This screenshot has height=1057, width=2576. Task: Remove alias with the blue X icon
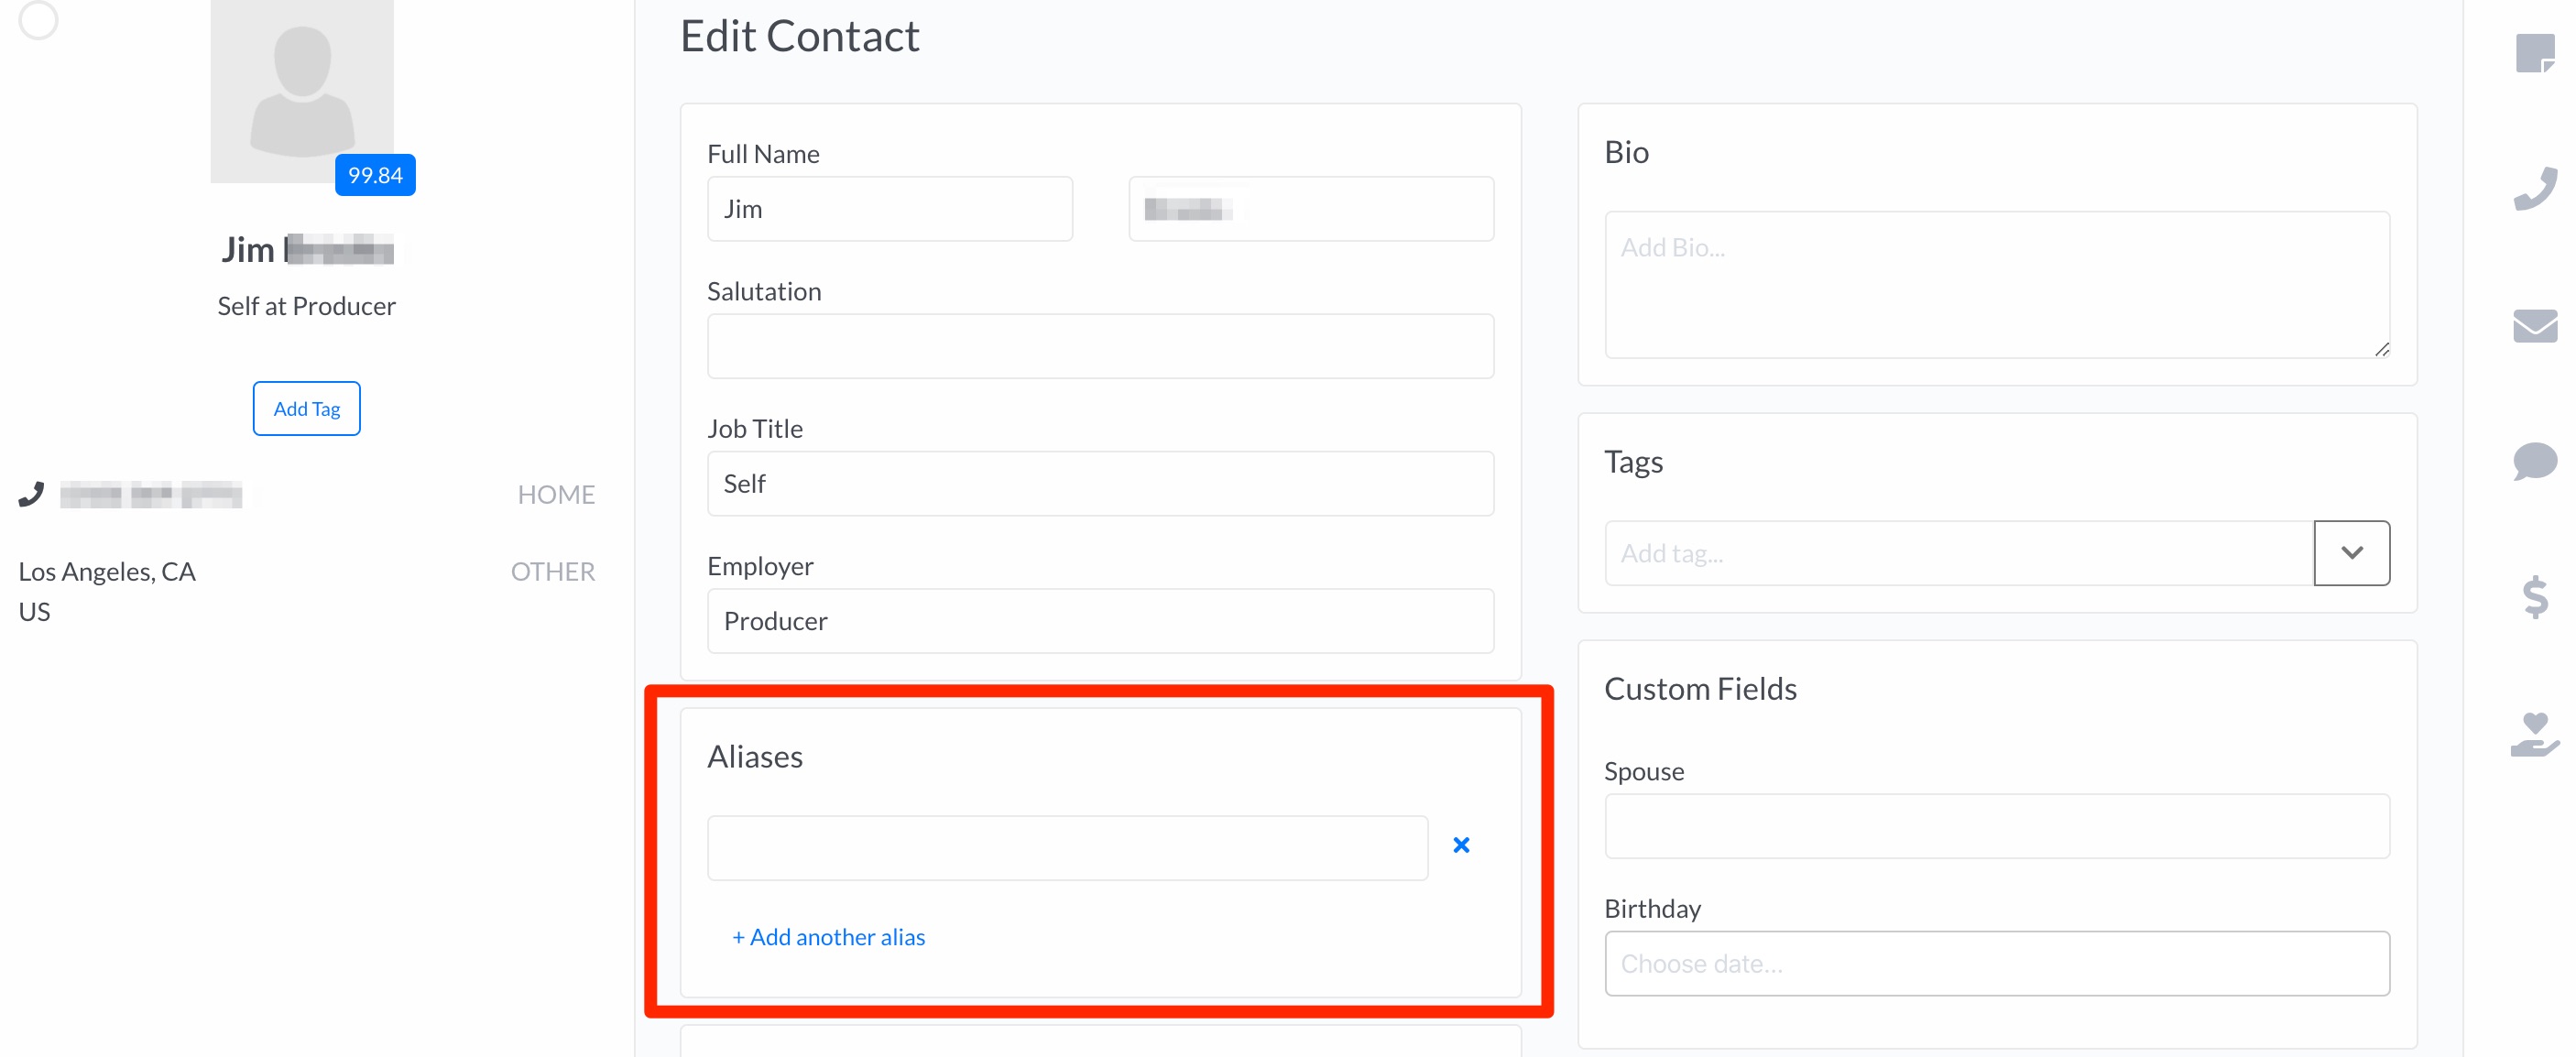1461,845
